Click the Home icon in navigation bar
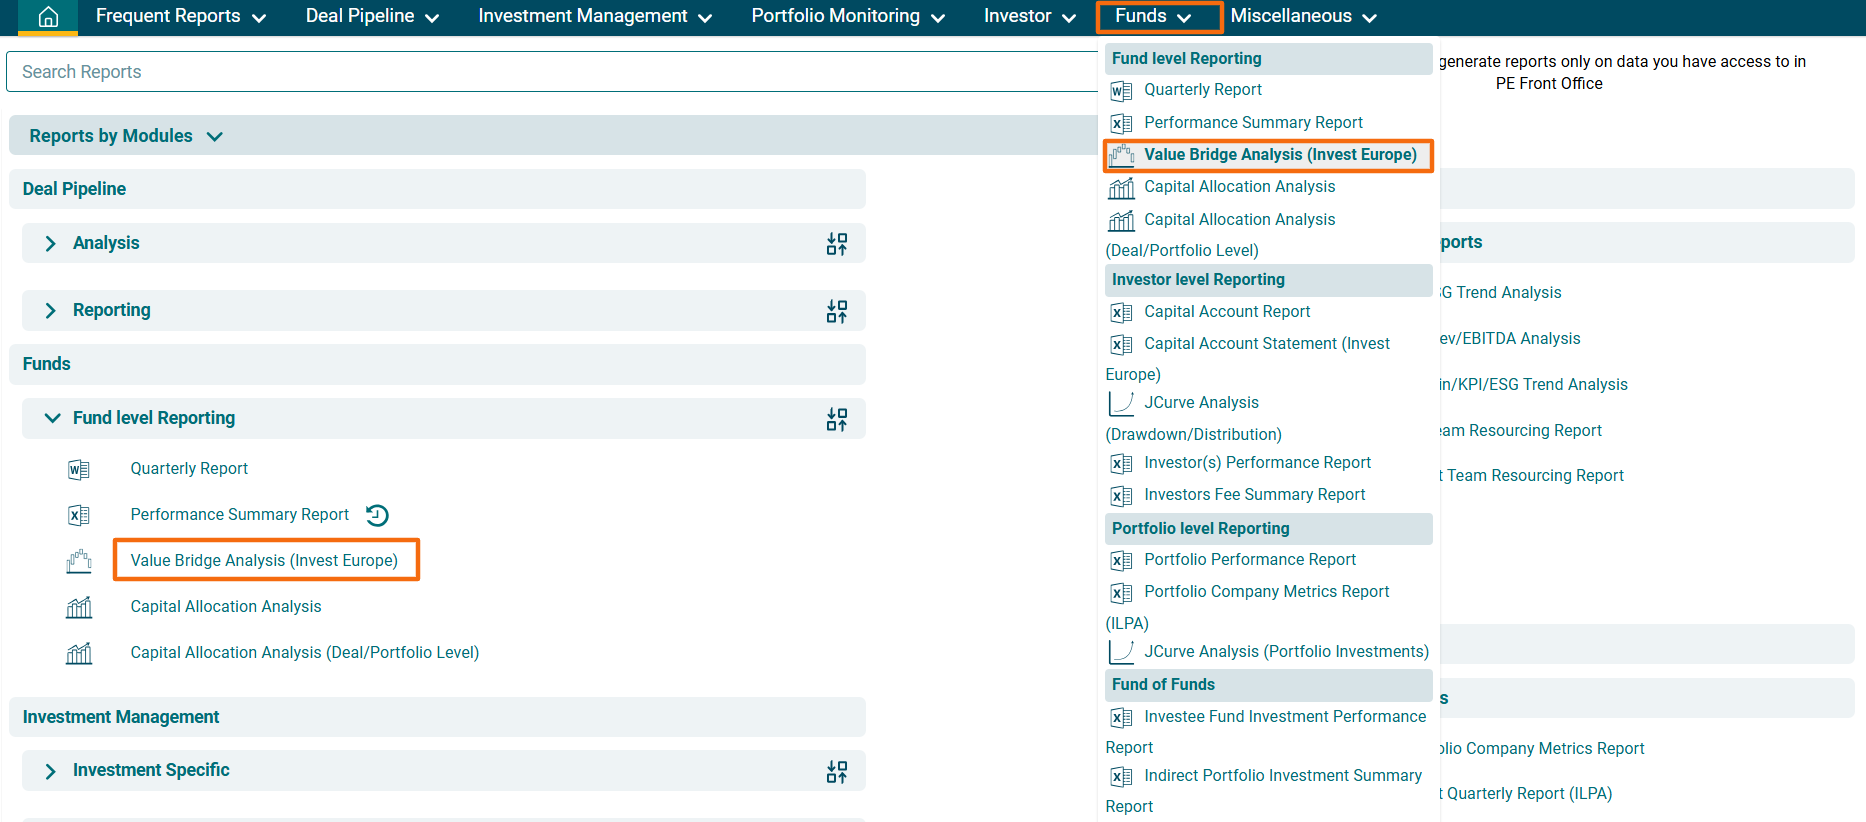This screenshot has height=822, width=1866. 48,17
